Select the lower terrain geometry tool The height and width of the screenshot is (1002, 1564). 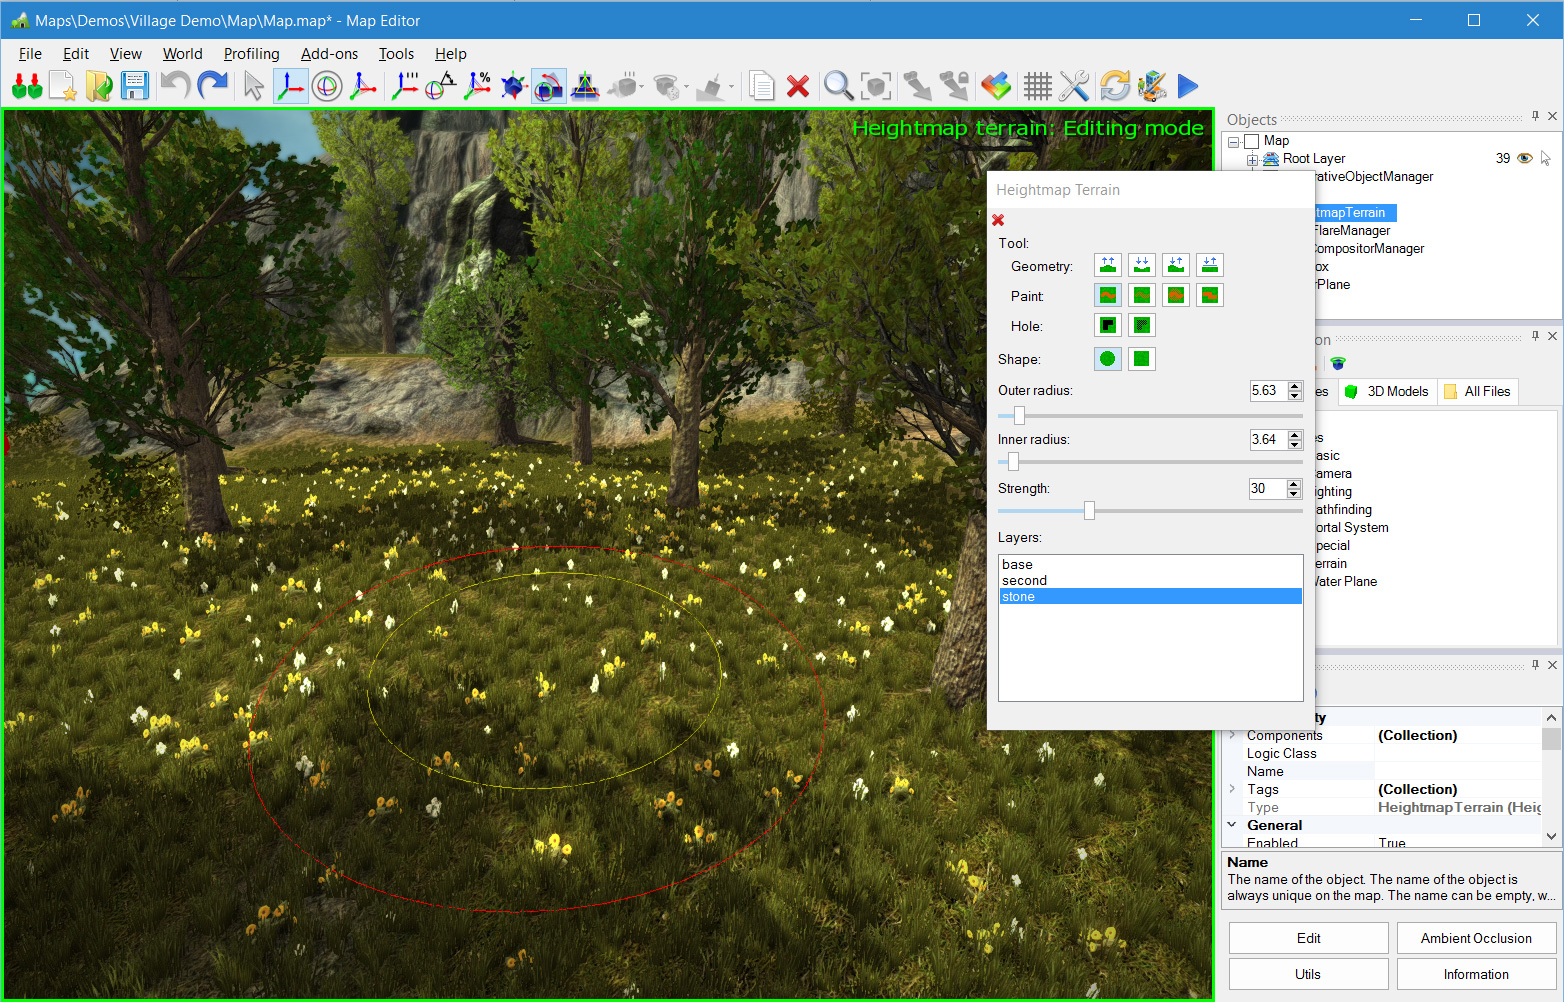1142,265
